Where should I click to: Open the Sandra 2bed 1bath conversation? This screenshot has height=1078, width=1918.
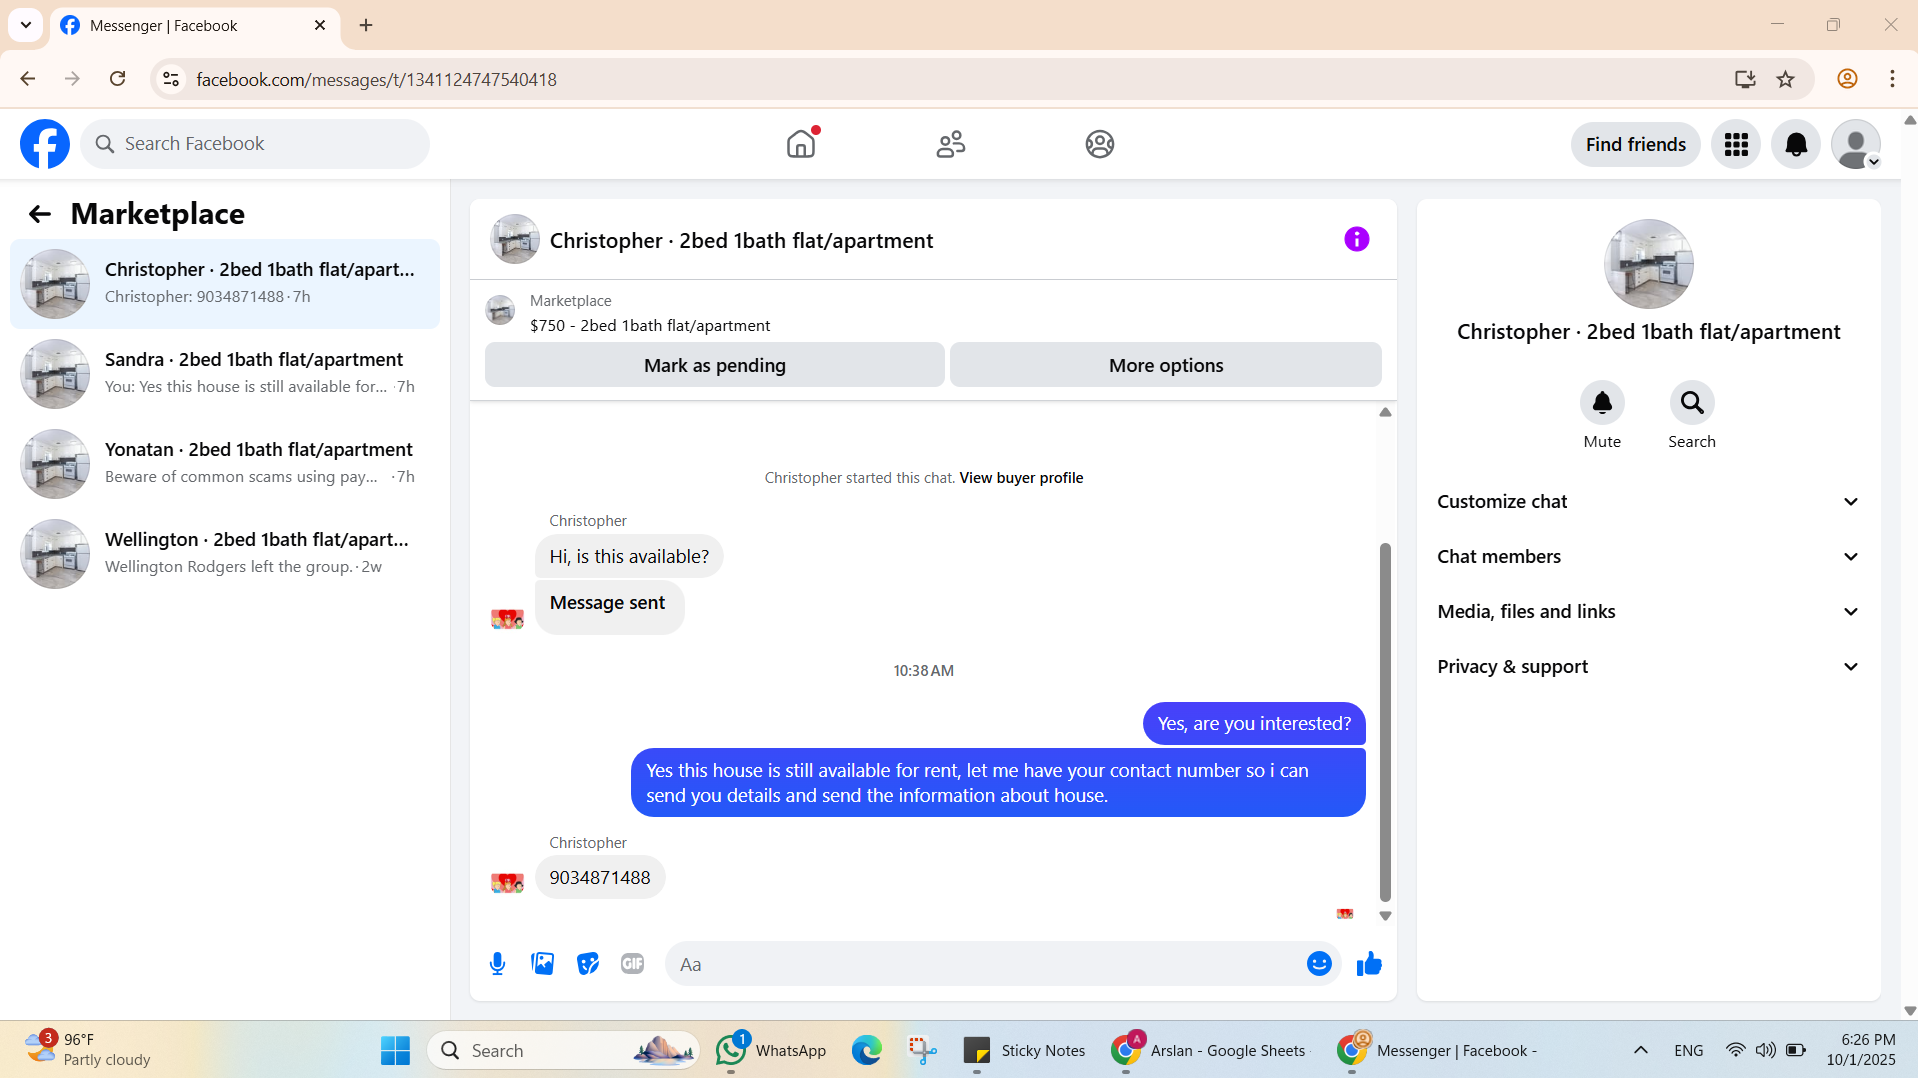[x=225, y=374]
